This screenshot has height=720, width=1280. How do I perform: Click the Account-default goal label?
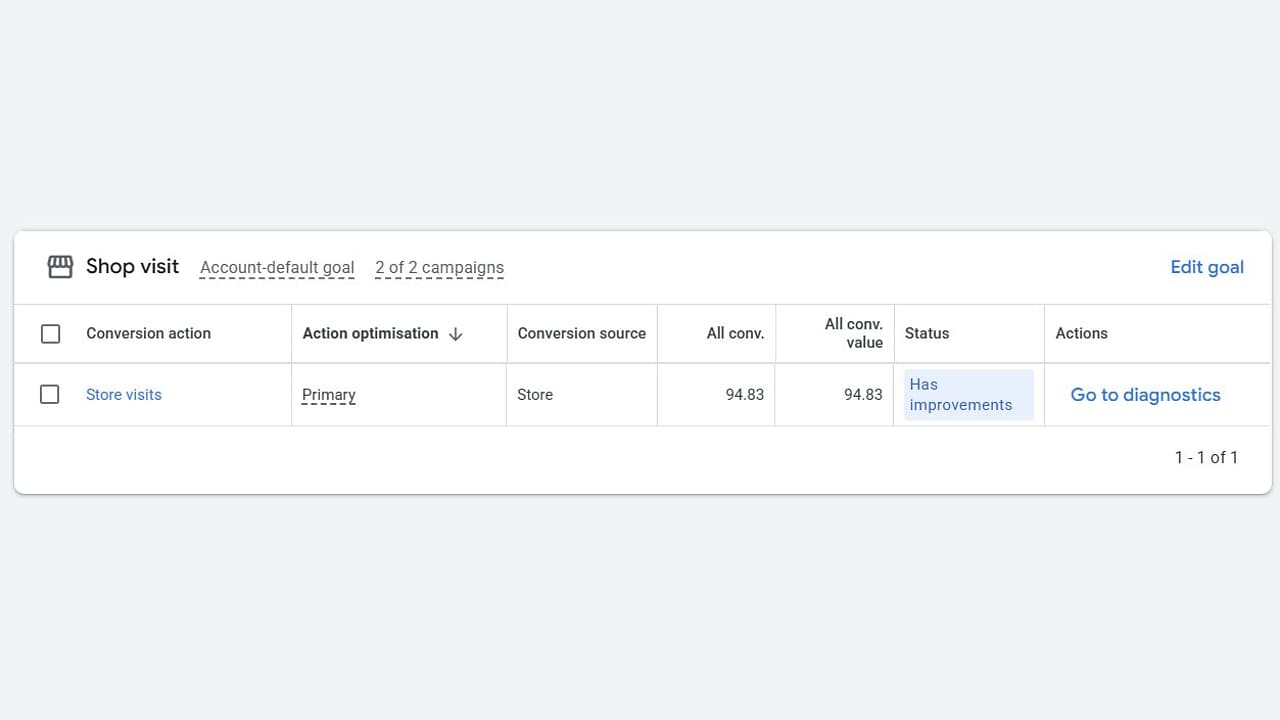pos(277,268)
